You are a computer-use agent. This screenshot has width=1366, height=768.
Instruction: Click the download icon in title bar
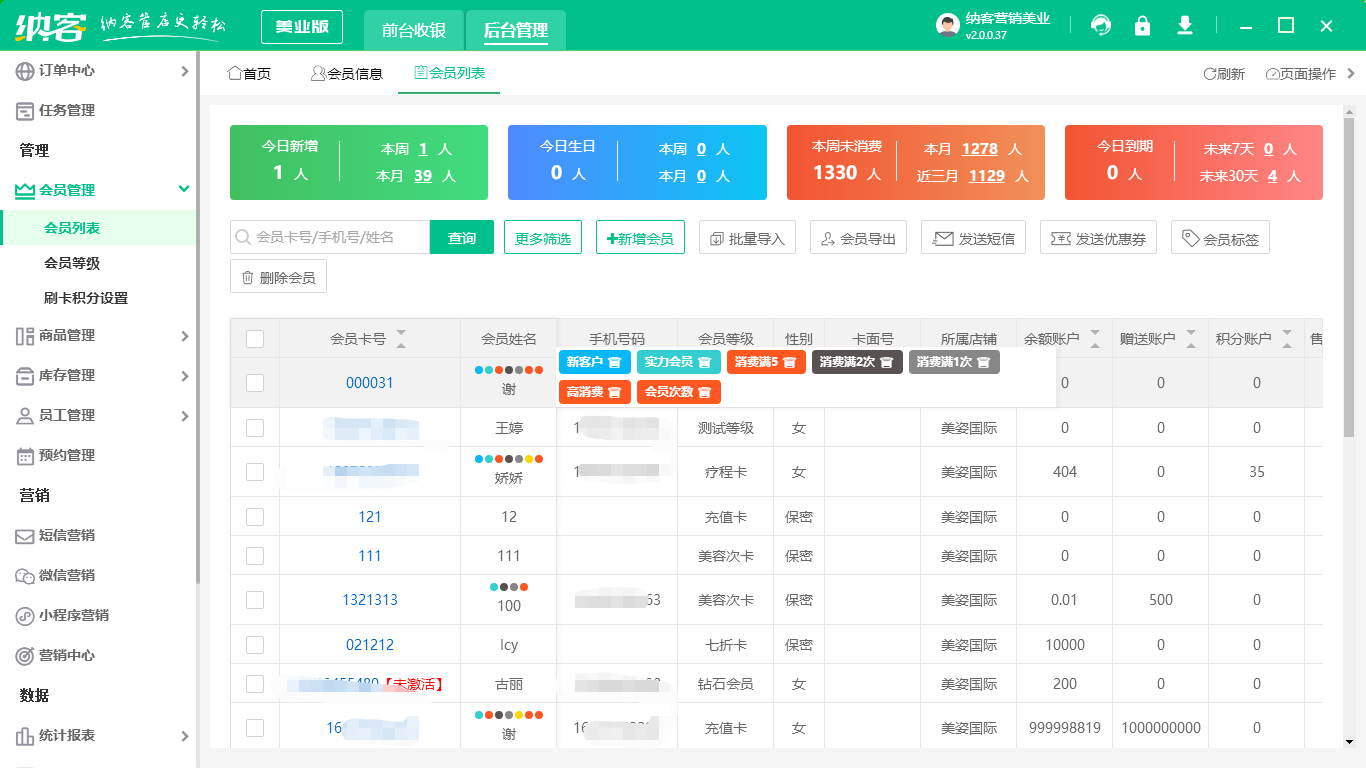[x=1185, y=26]
